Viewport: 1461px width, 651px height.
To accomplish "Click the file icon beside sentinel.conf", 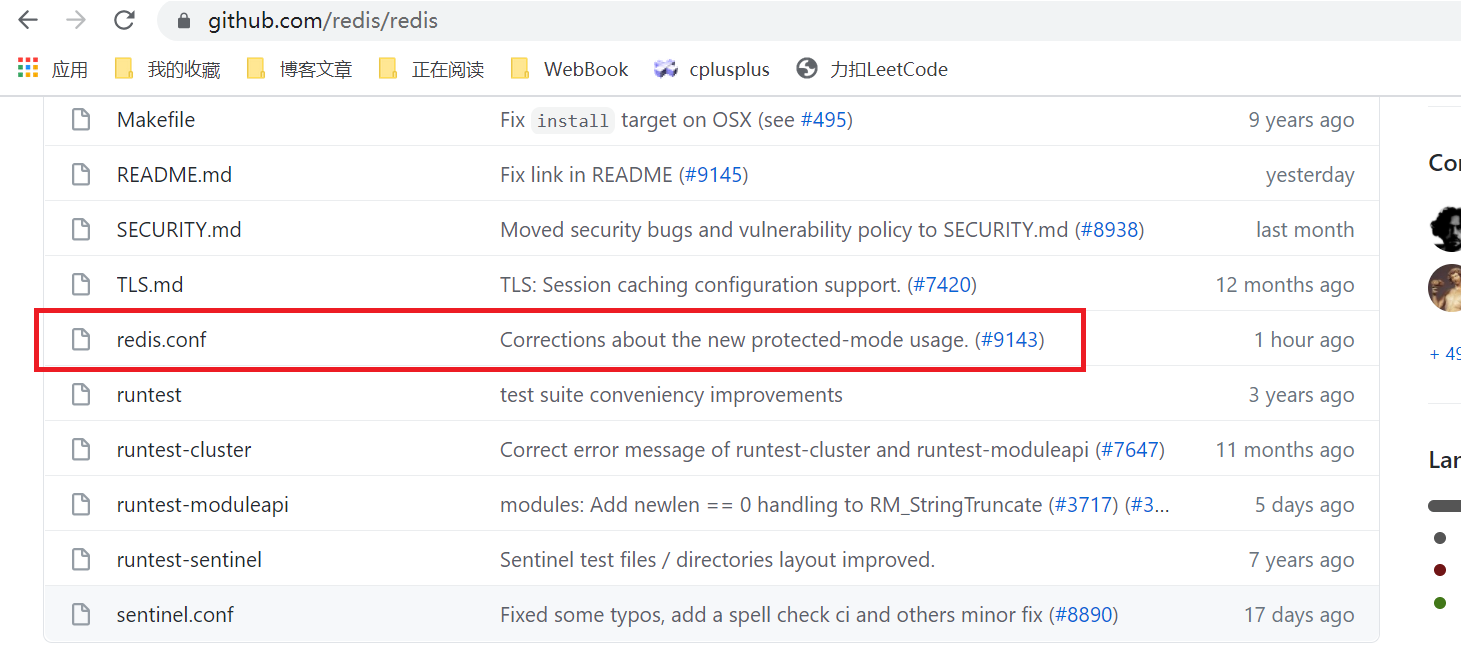I will [x=81, y=615].
